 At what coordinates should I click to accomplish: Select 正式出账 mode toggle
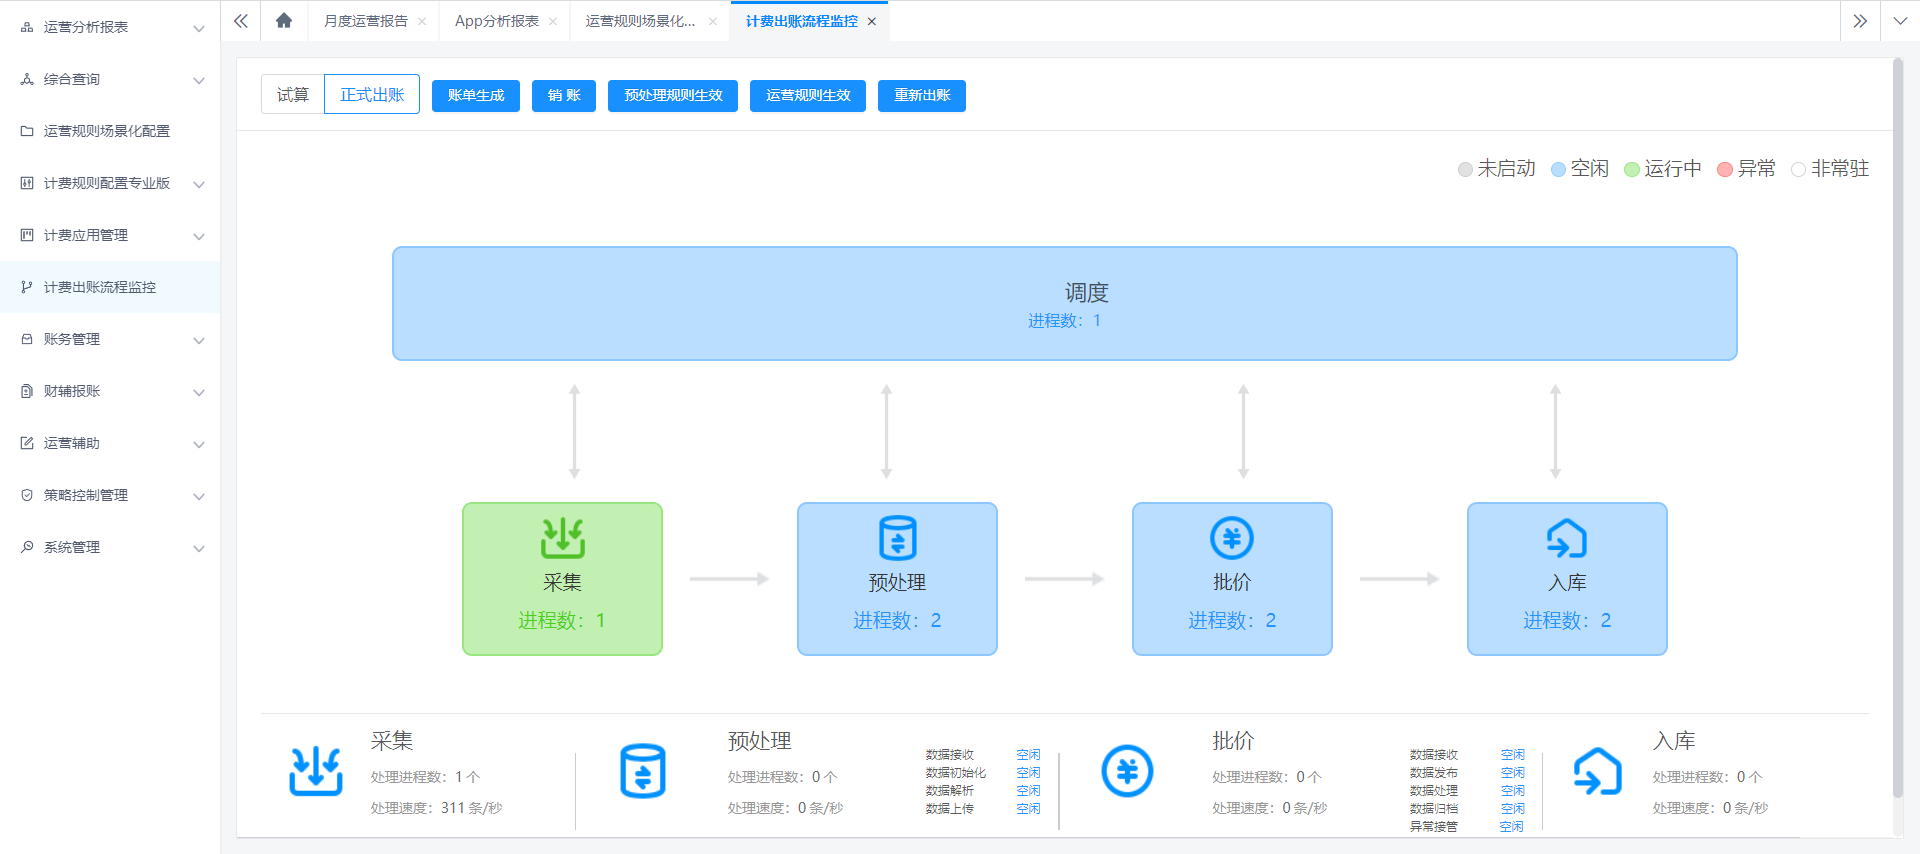(x=372, y=95)
